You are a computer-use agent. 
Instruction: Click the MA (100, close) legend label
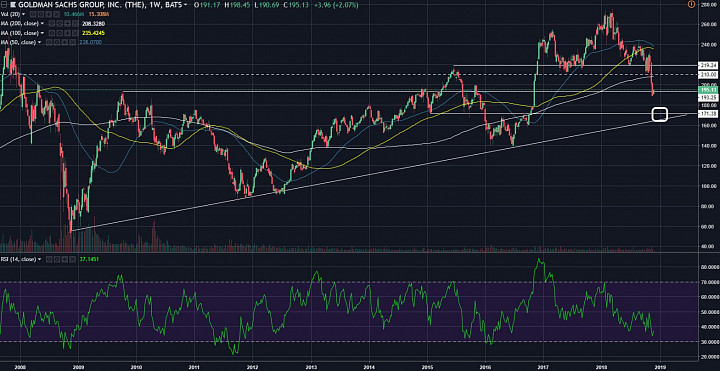pos(19,33)
